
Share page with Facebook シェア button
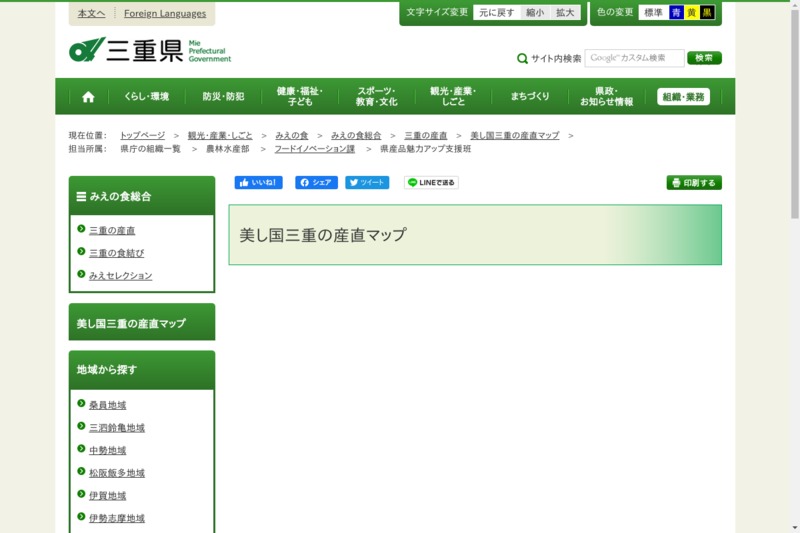click(316, 183)
